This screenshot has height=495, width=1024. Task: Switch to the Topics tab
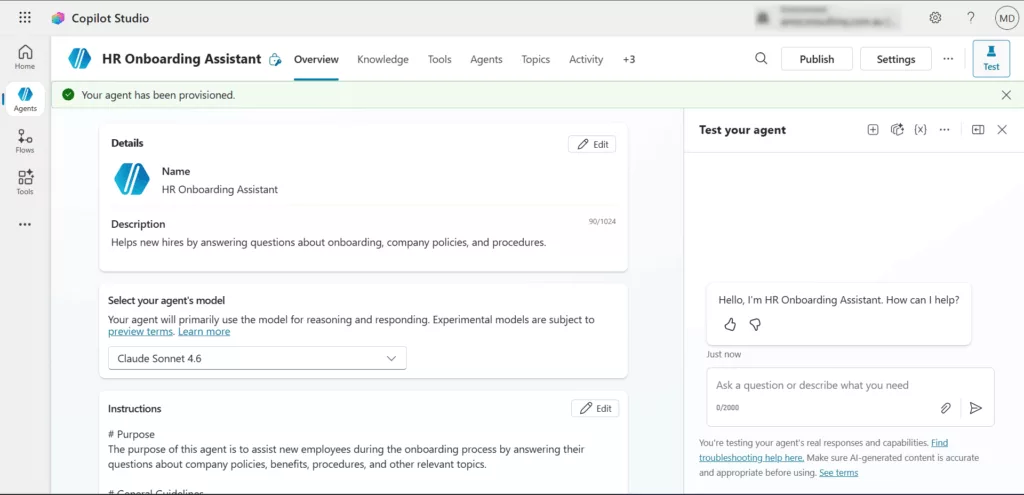[536, 59]
